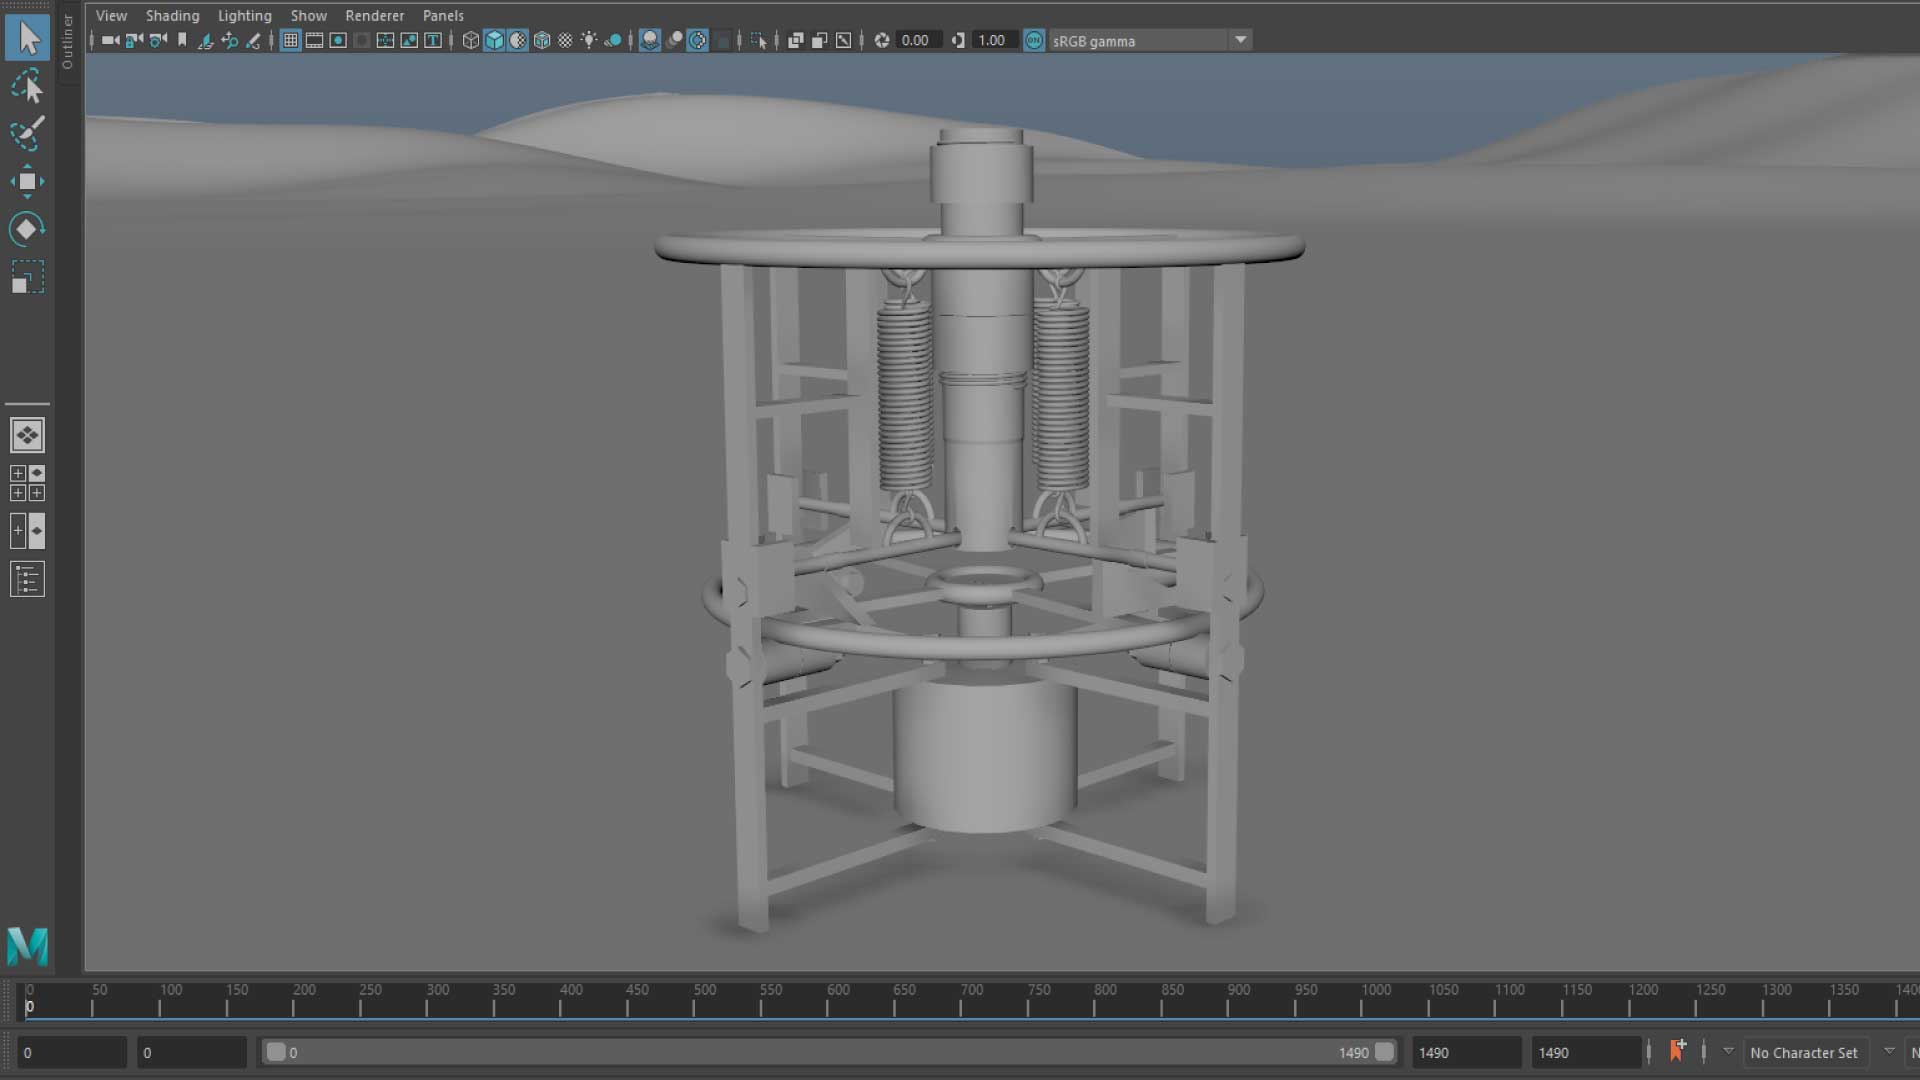The width and height of the screenshot is (1920, 1080).
Task: Open the sRGB gamma dropdown
Action: click(1150, 40)
